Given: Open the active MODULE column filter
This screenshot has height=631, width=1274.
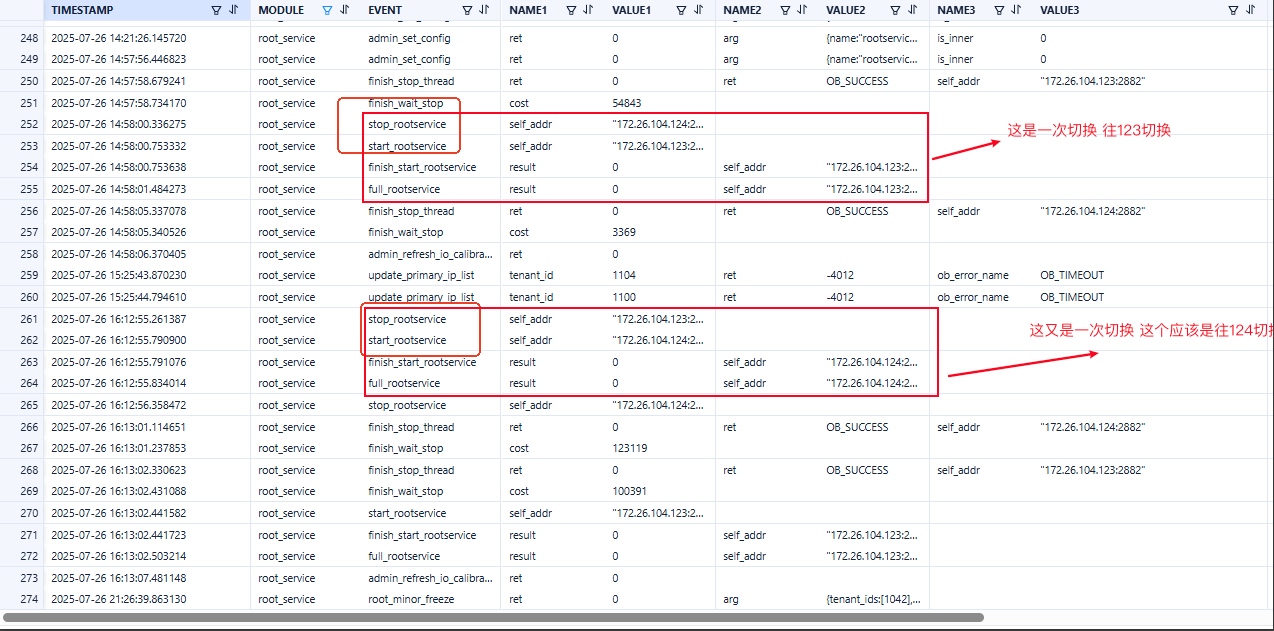Looking at the screenshot, I should tap(327, 10).
